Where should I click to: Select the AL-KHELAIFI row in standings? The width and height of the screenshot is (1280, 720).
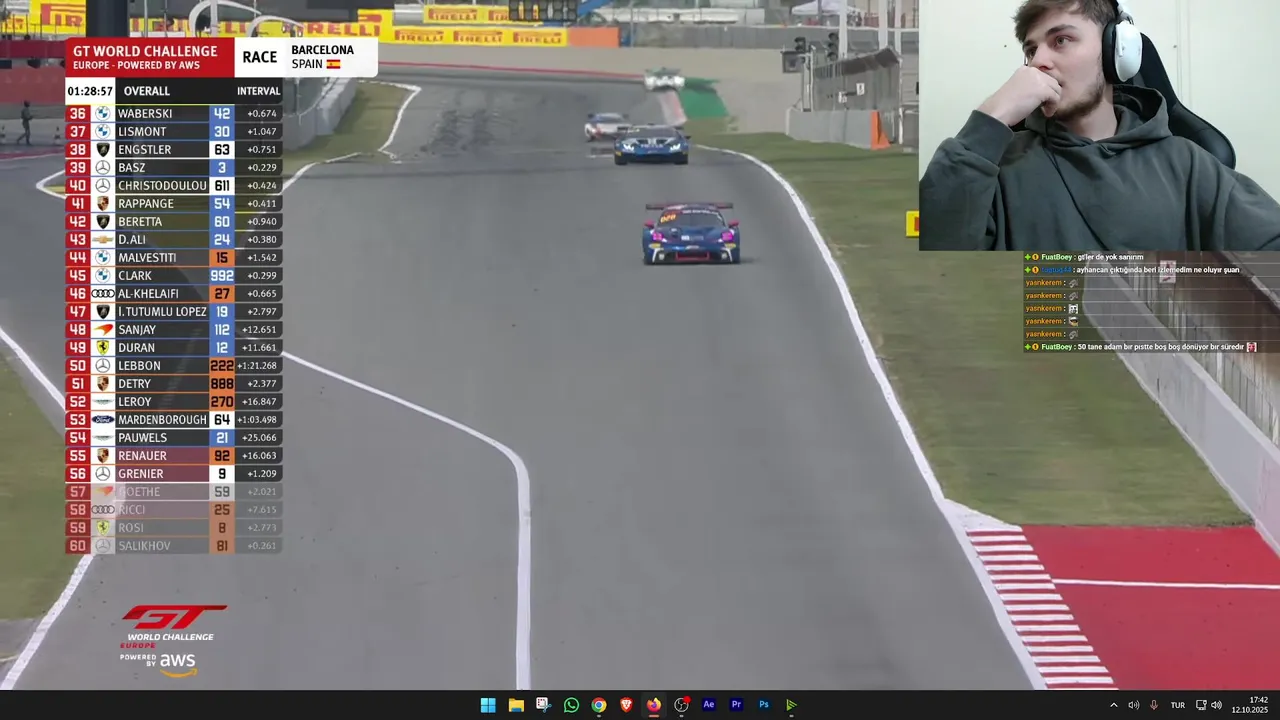click(x=174, y=293)
